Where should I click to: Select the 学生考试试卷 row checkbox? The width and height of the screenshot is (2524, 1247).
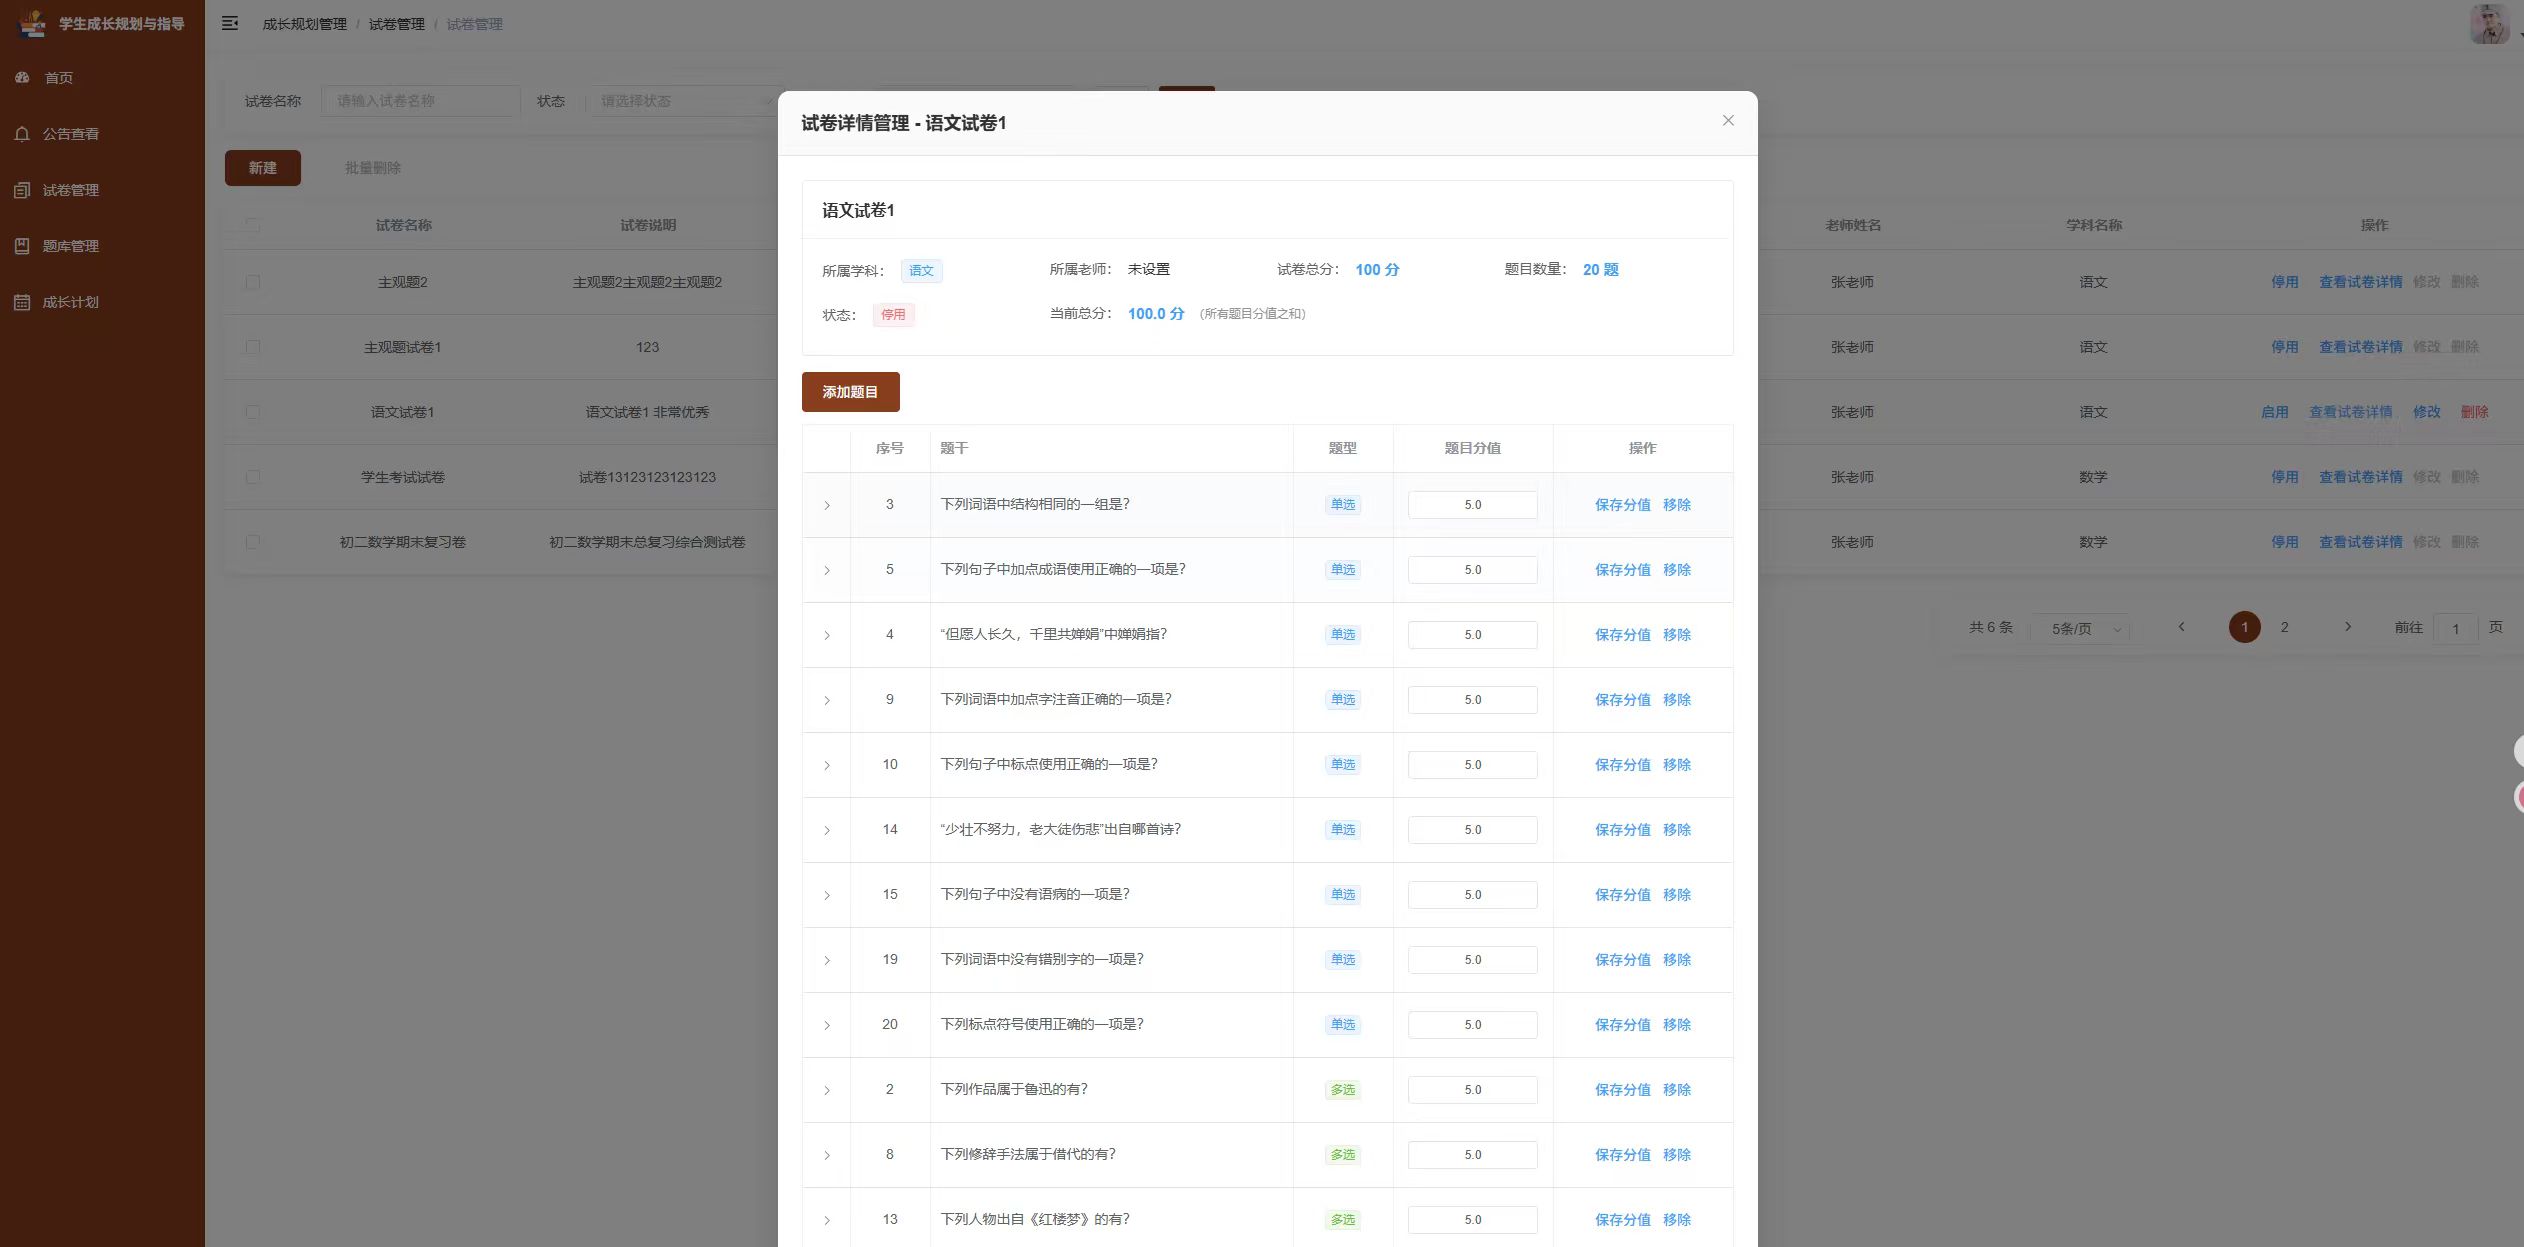(x=253, y=477)
